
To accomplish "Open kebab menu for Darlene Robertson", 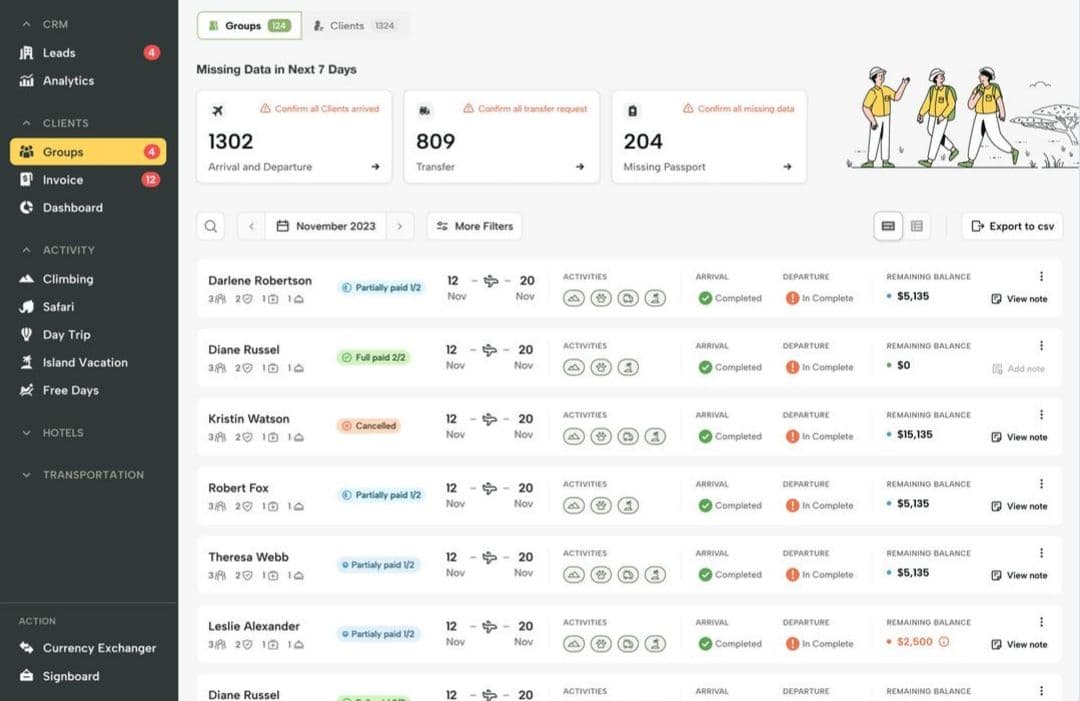I will [1041, 277].
